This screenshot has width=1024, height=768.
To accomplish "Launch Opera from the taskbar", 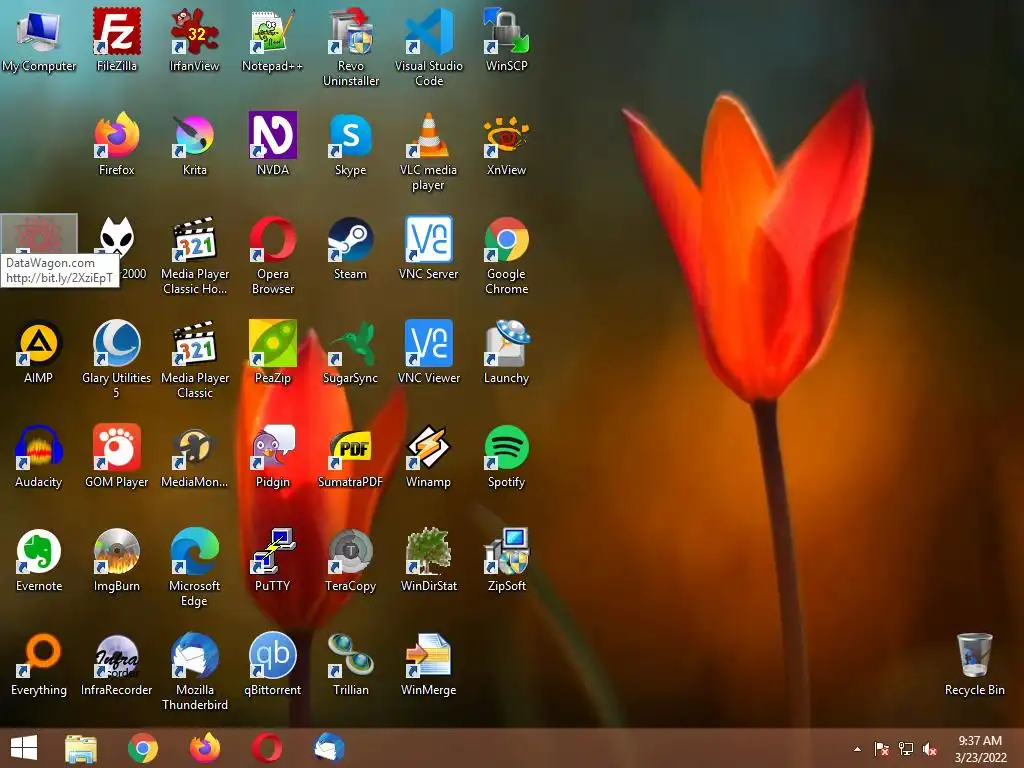I will 267,748.
